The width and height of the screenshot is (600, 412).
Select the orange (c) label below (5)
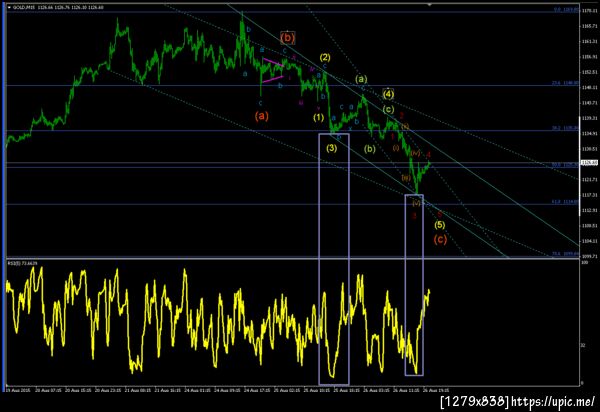(x=440, y=239)
